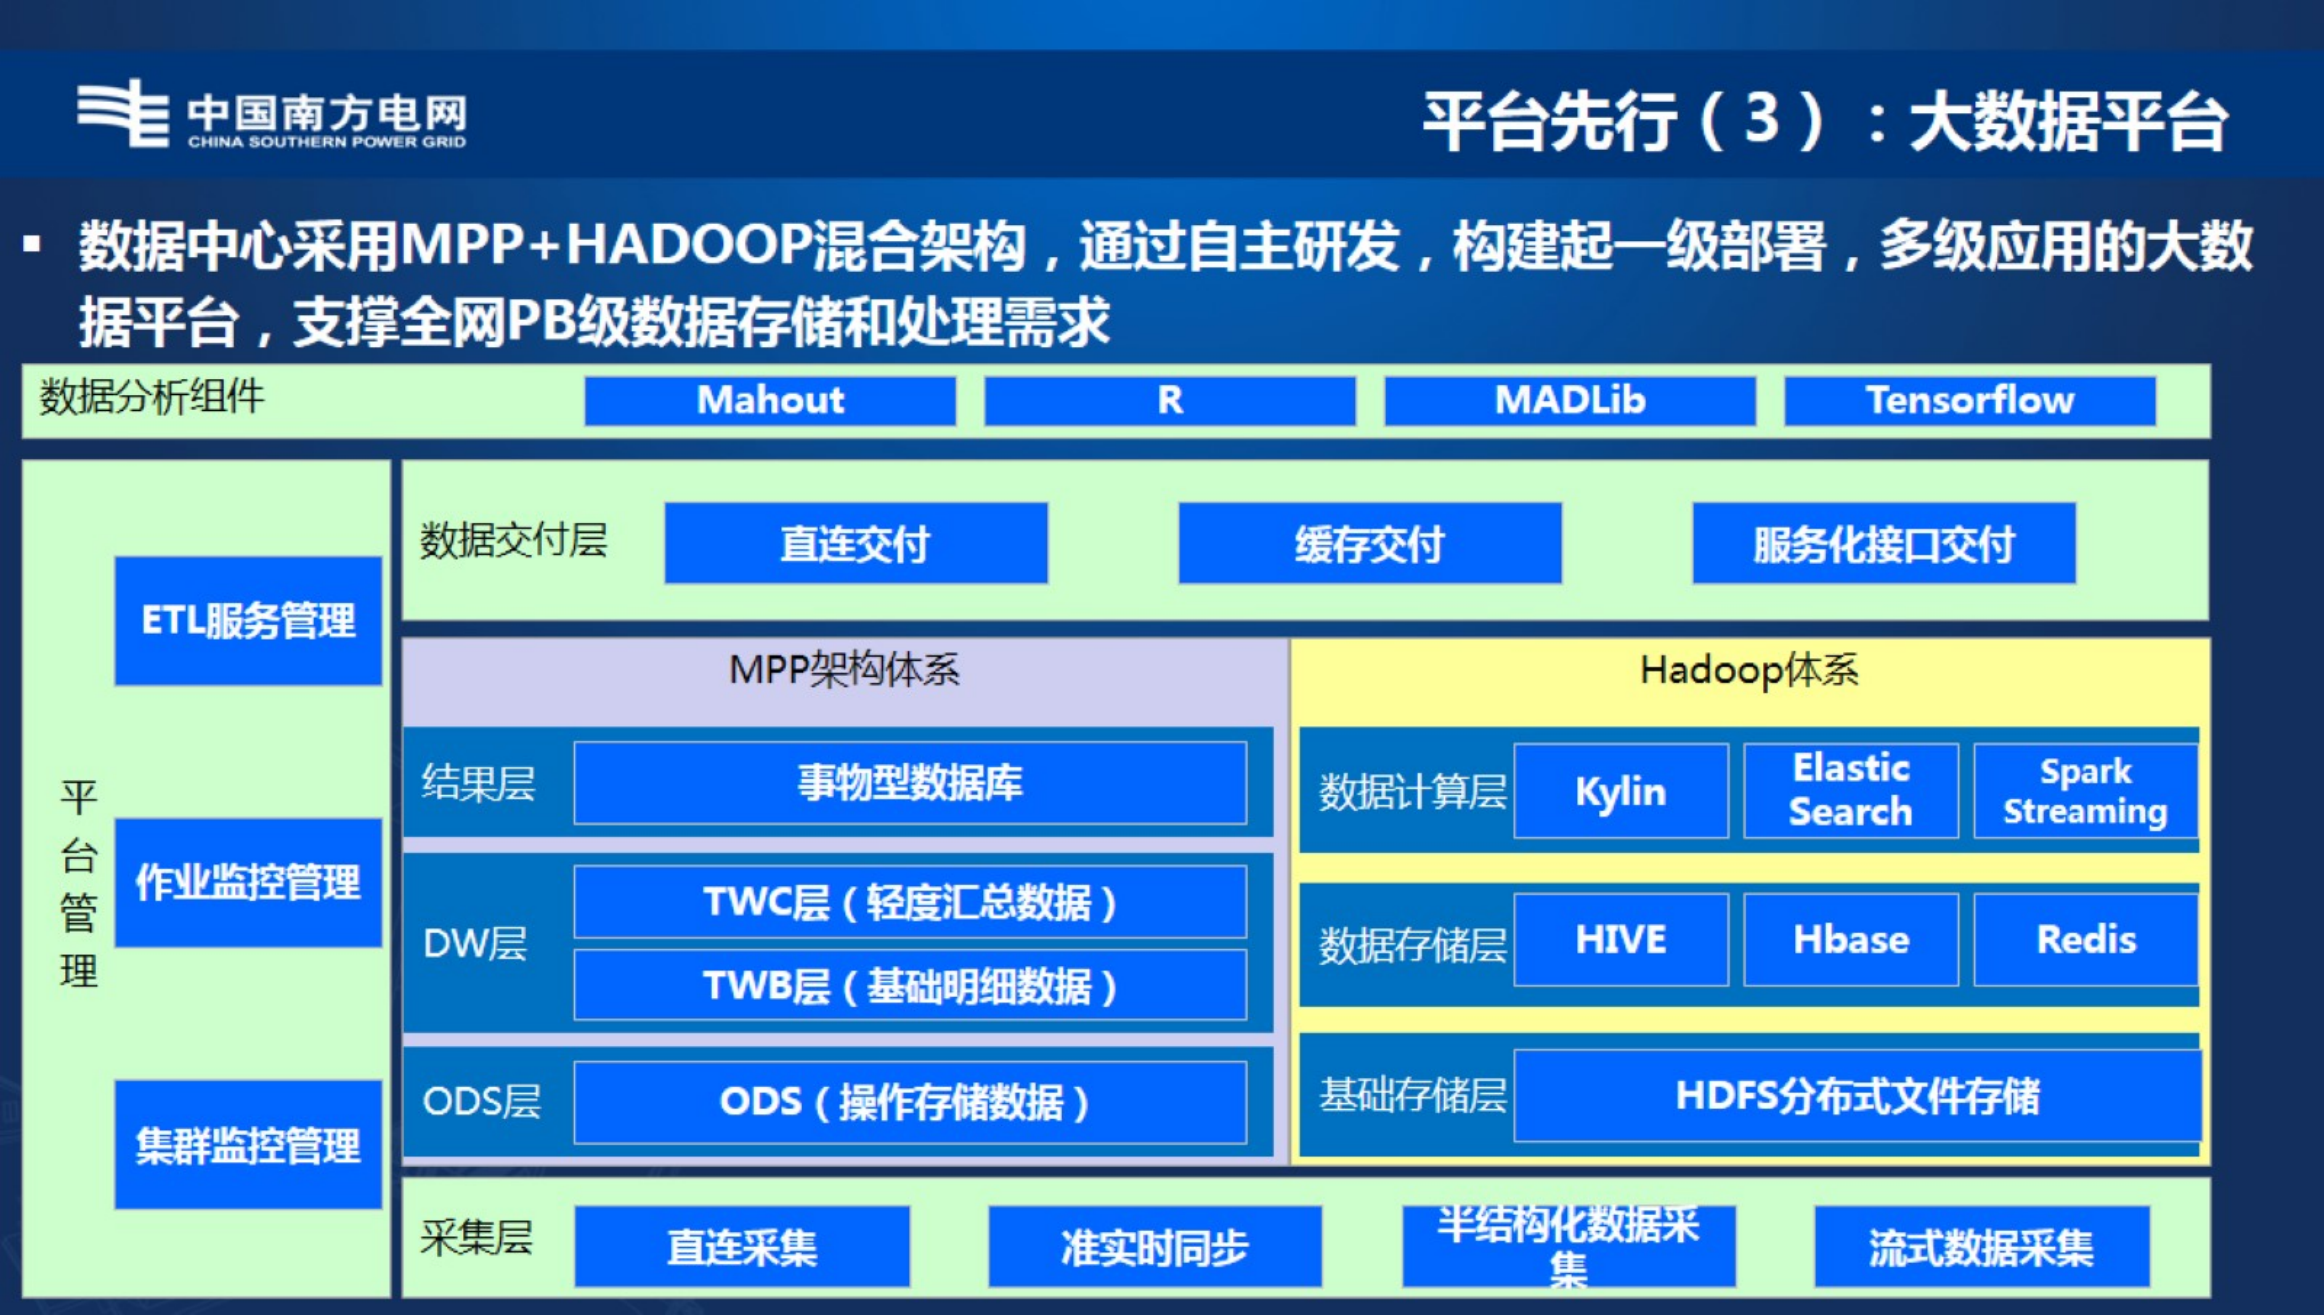
Task: Click the 直连交付 delivery box
Action: 855,543
